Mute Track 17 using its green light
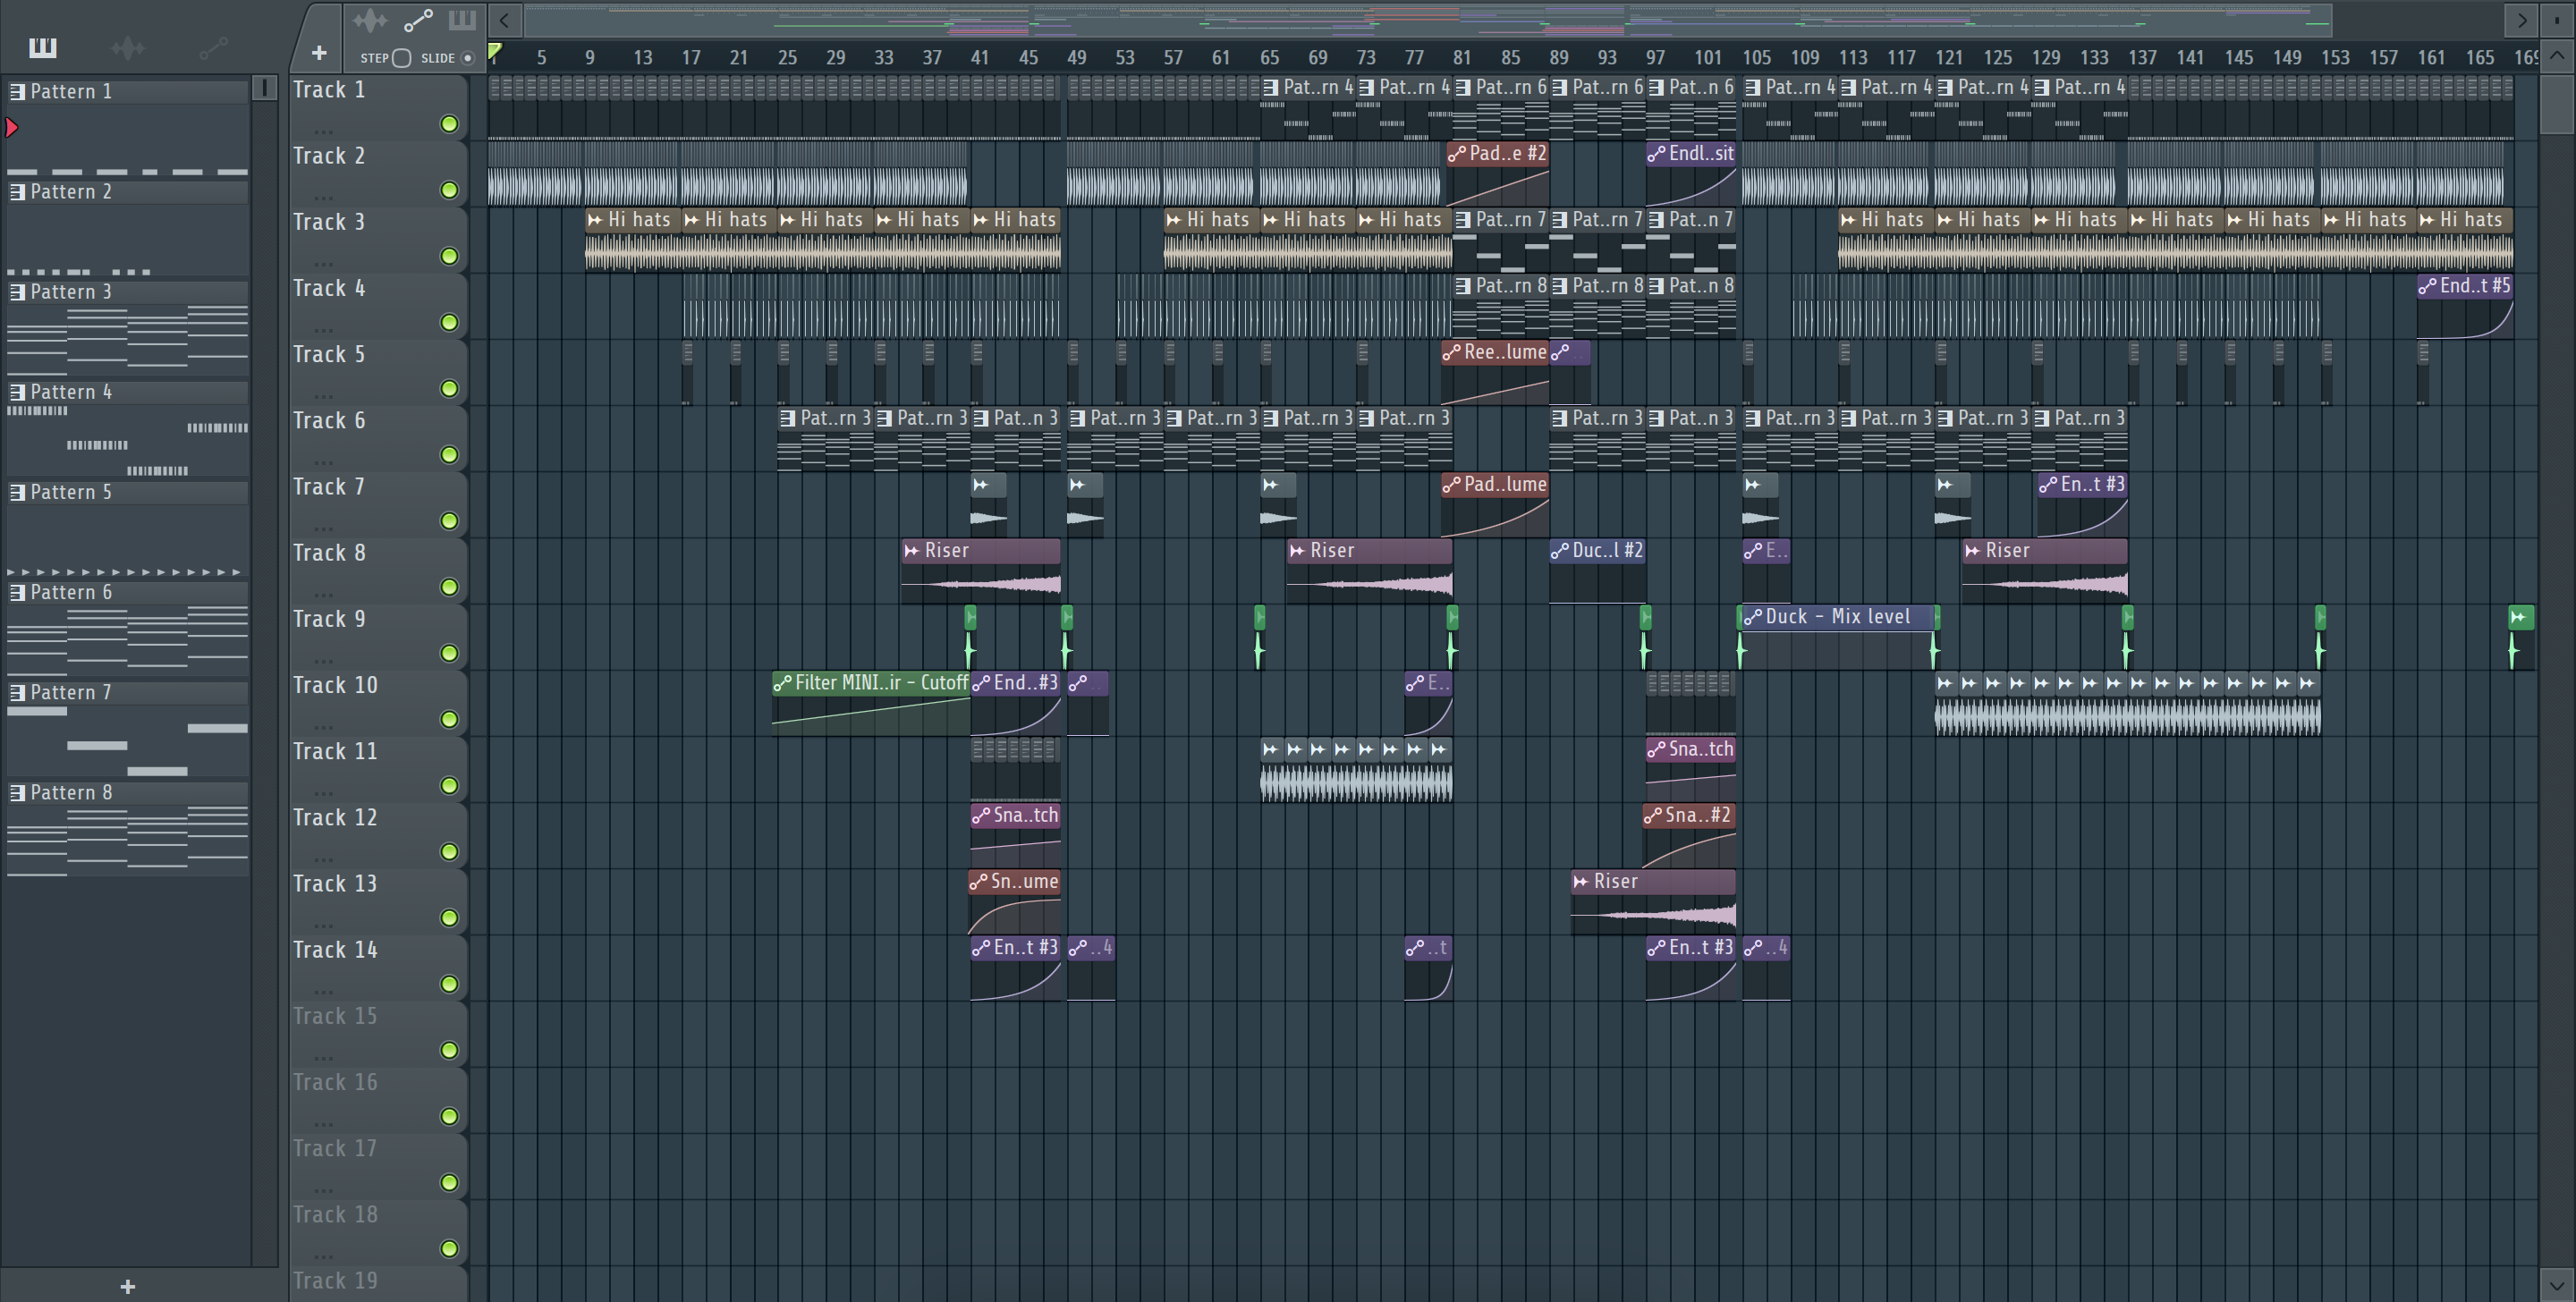The height and width of the screenshot is (1302, 2576). (x=450, y=1182)
